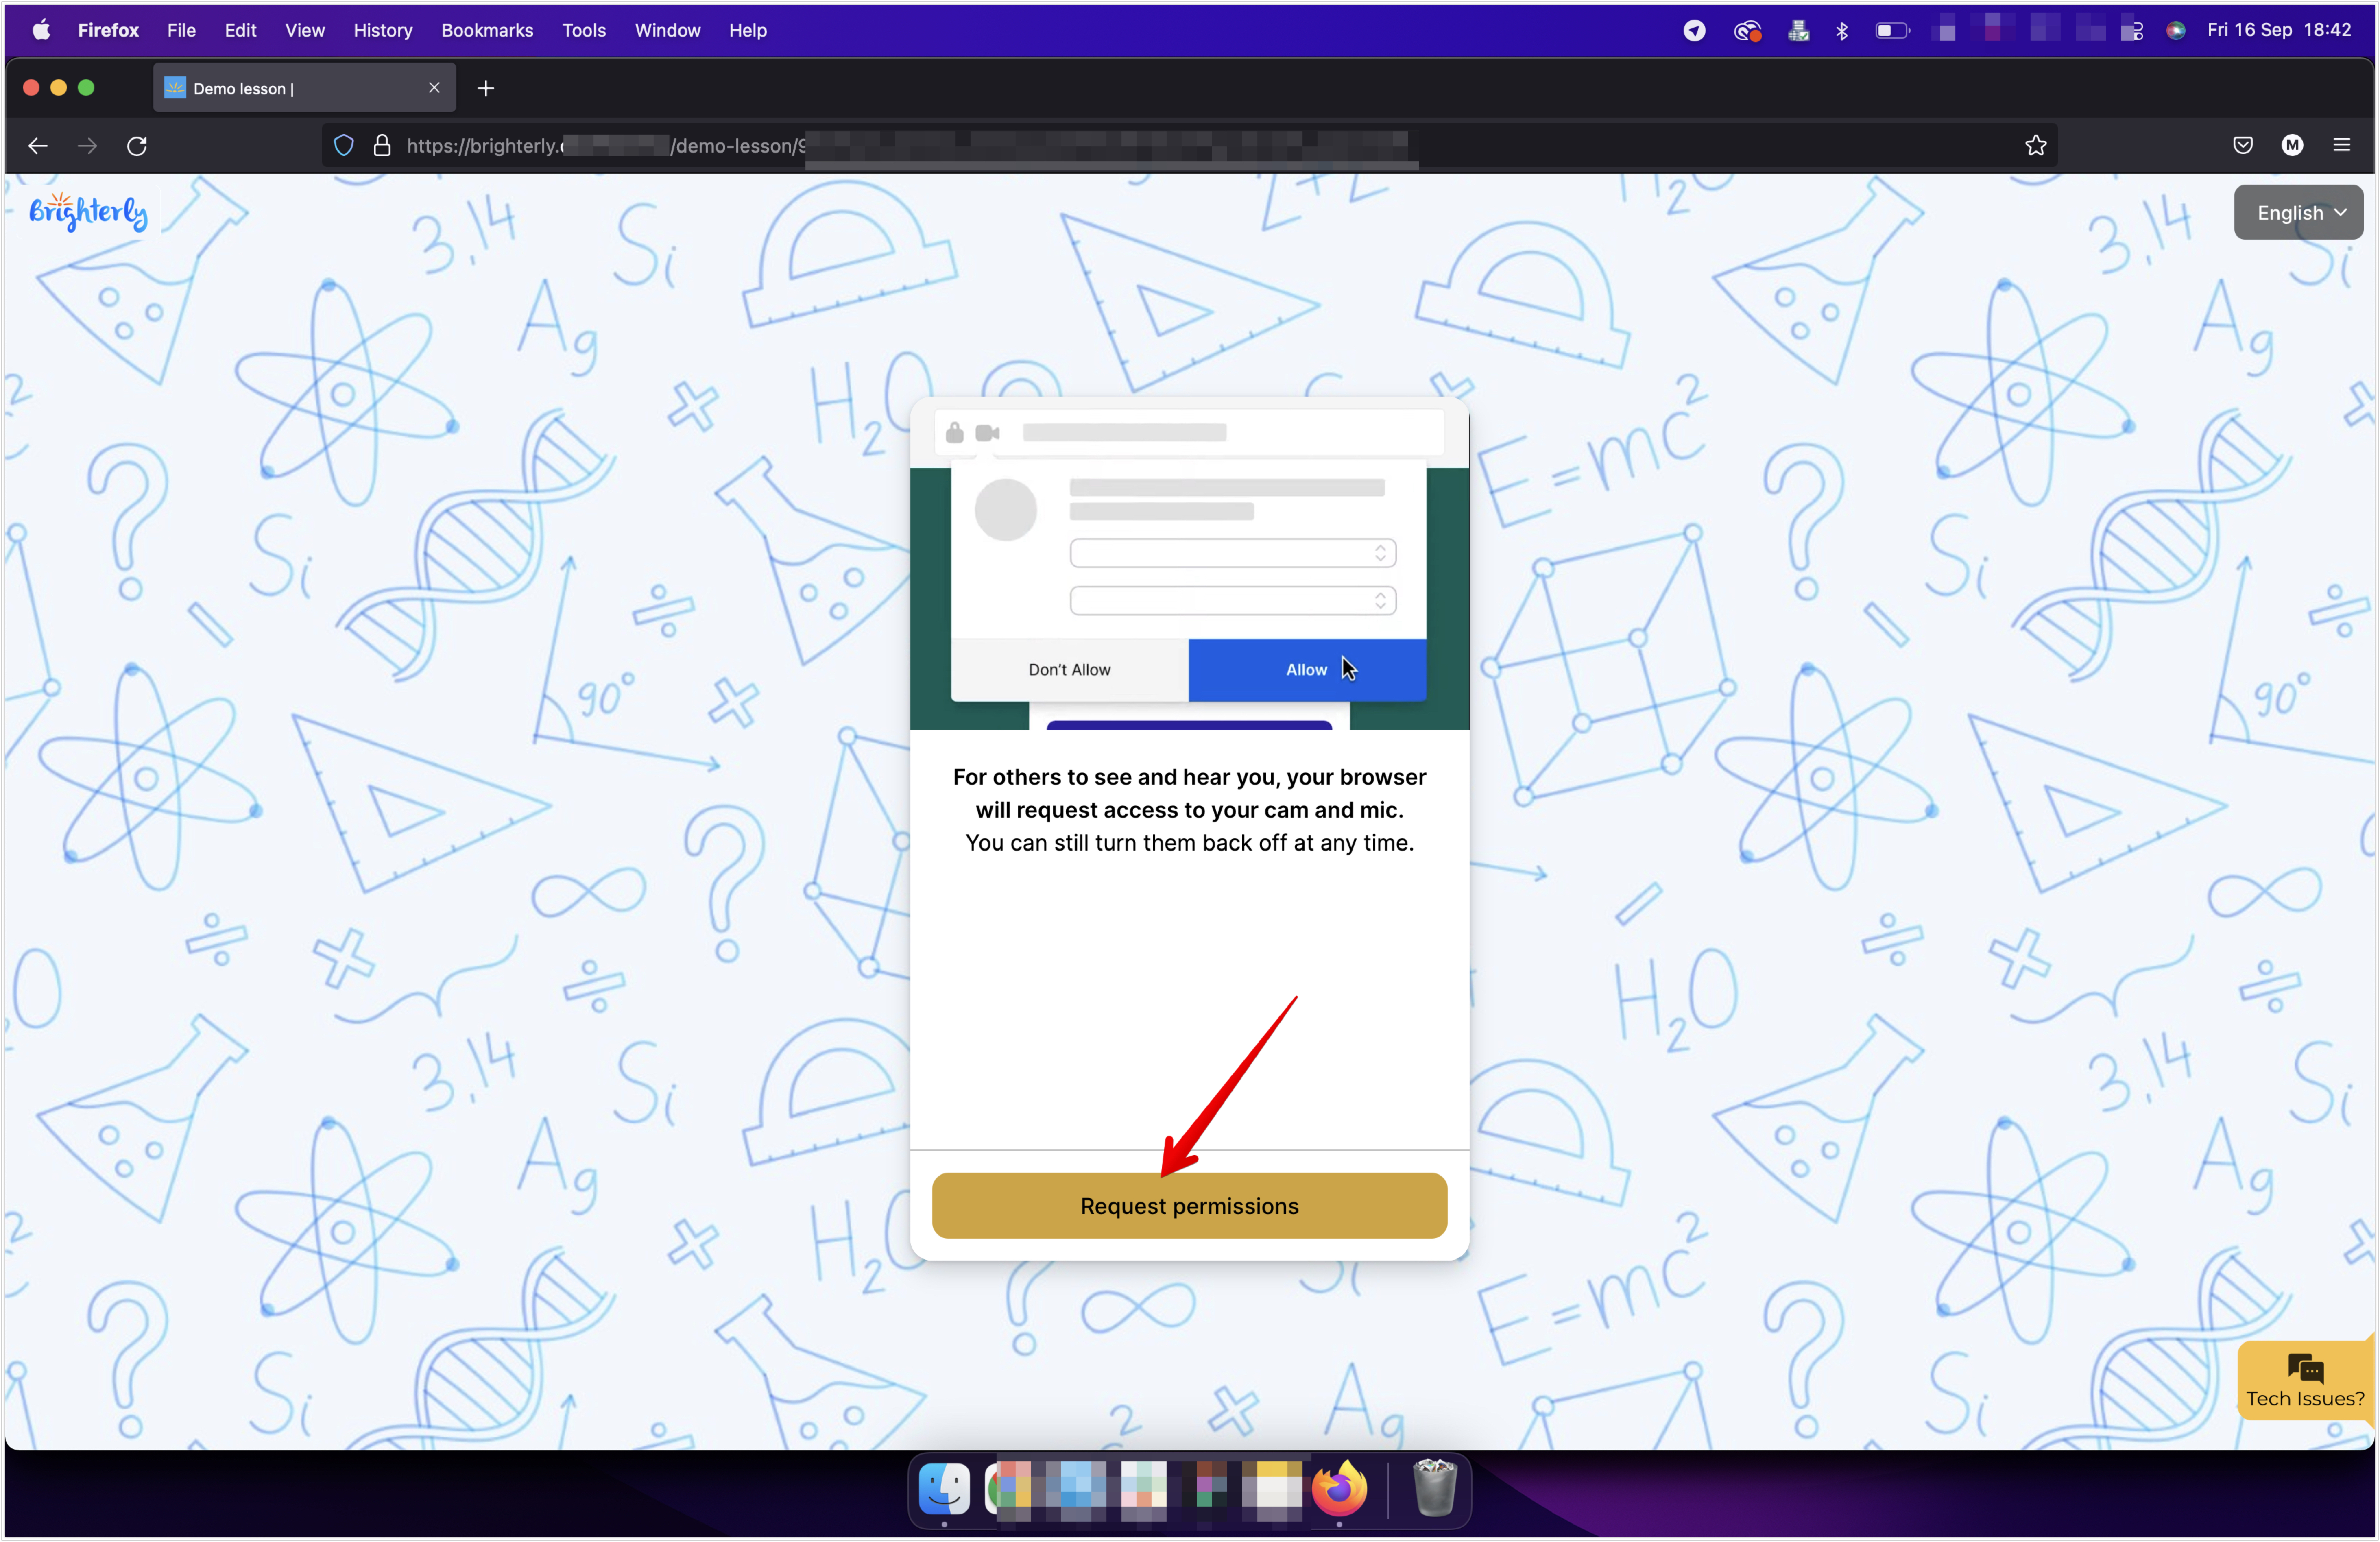This screenshot has height=1542, width=2380.
Task: Open the Window menu
Action: [x=667, y=30]
